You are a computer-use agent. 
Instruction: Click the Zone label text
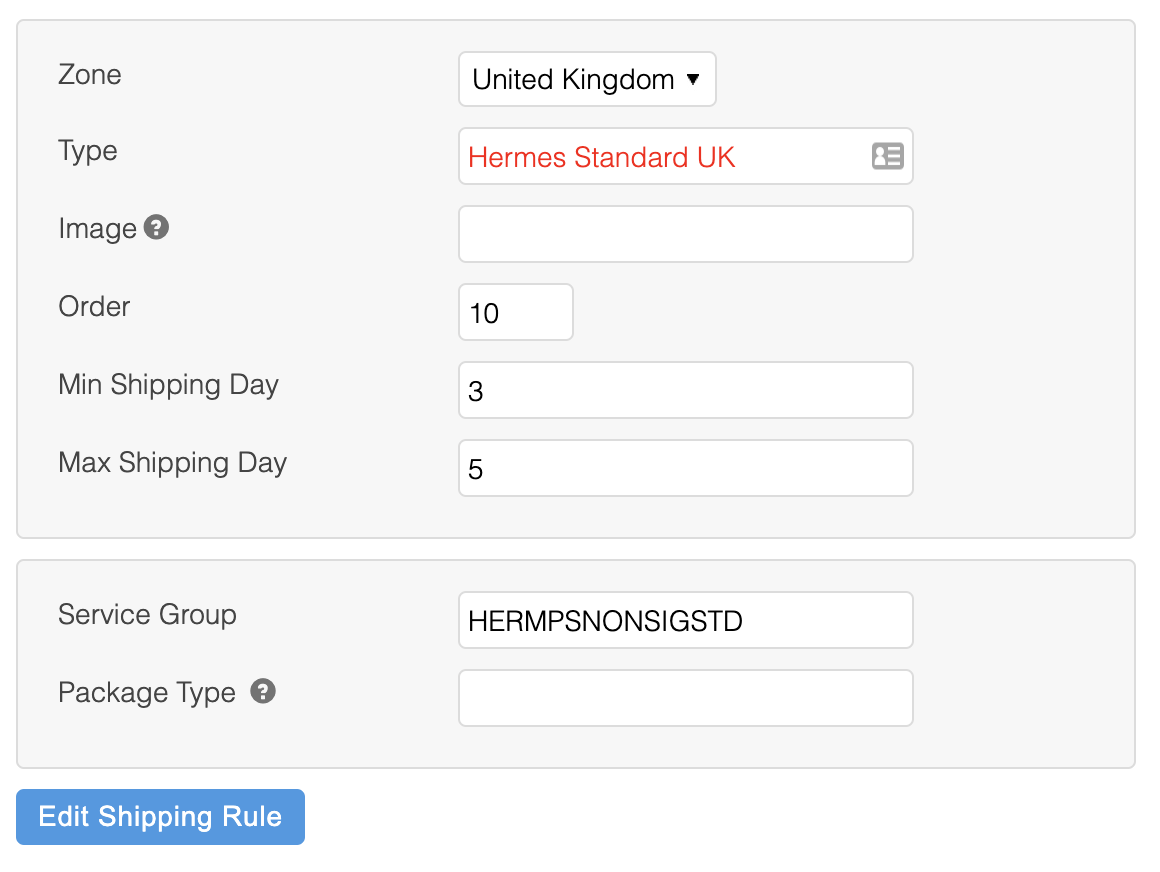(x=90, y=75)
